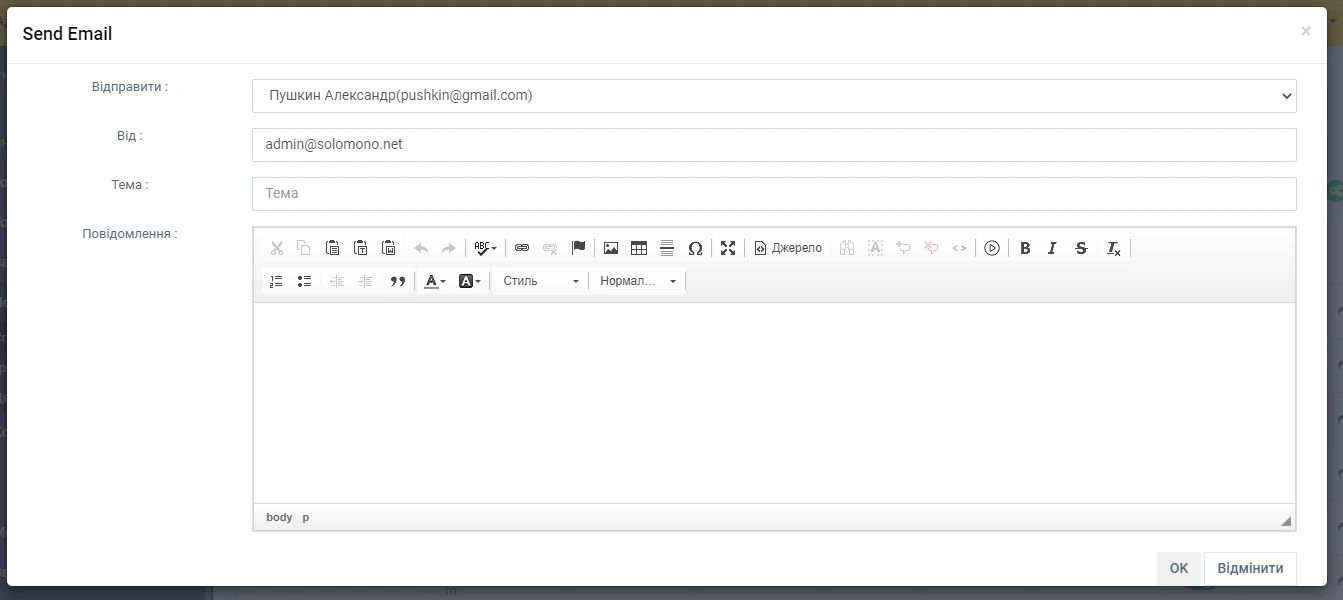Image resolution: width=1343 pixels, height=600 pixels.
Task: Click the Відмінити cancel button
Action: click(1250, 568)
